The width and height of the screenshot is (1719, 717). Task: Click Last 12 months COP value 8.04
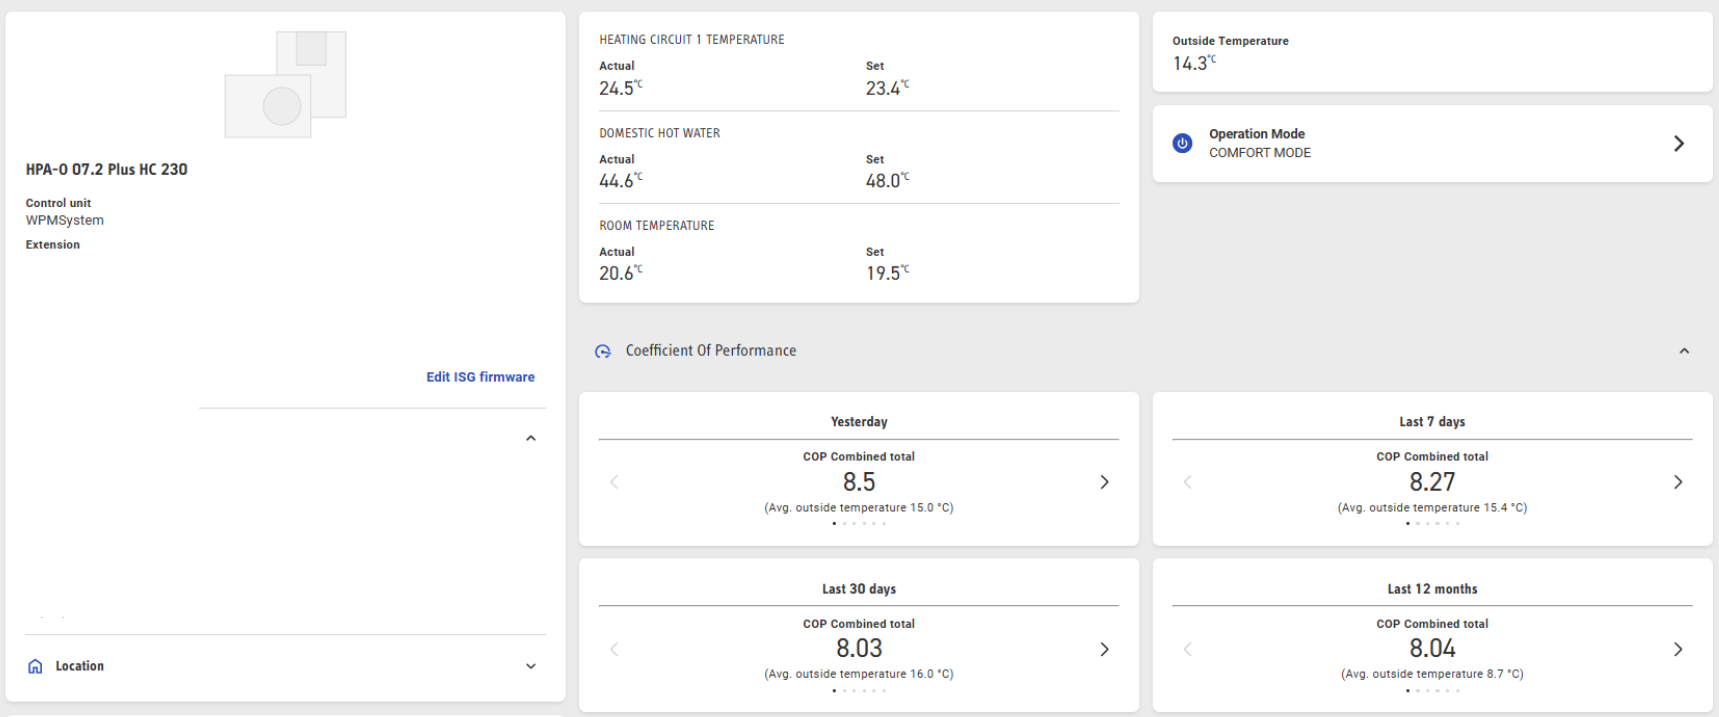1432,648
